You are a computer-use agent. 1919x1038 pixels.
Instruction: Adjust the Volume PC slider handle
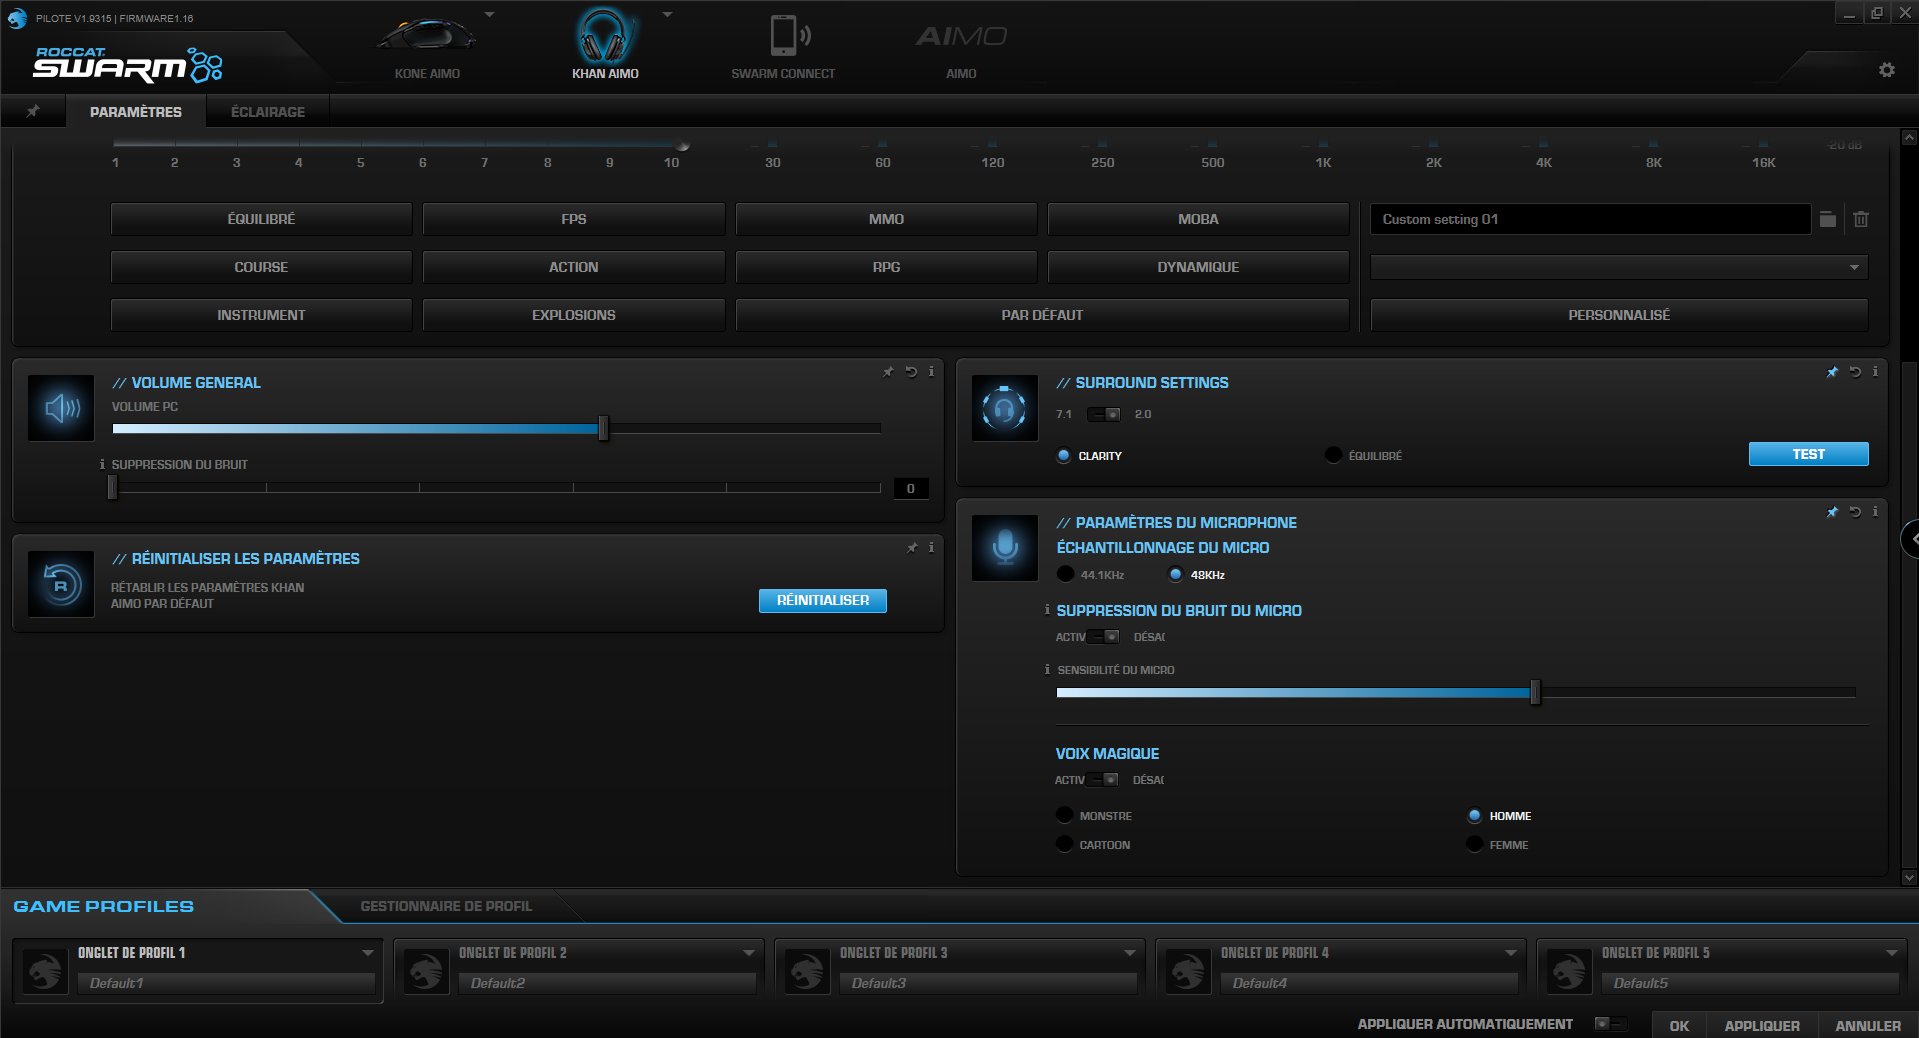click(603, 429)
